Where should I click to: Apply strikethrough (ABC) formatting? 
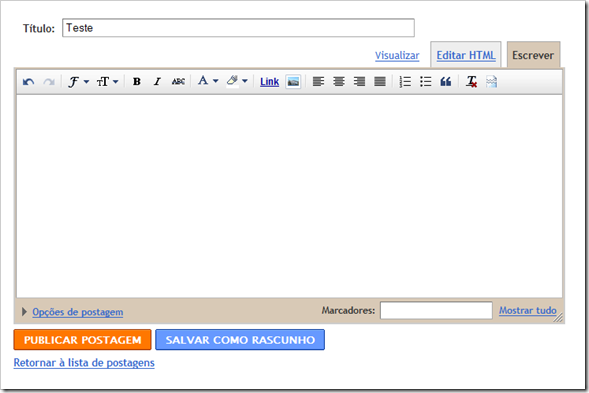(178, 82)
